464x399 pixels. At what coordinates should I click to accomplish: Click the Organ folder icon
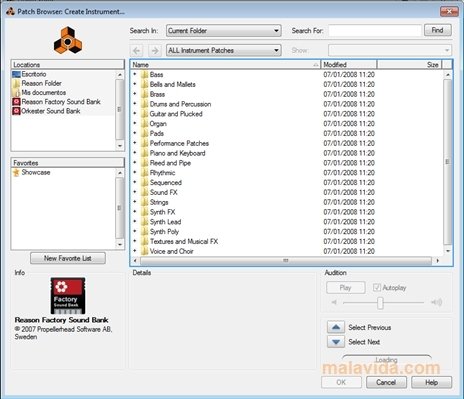click(x=144, y=124)
